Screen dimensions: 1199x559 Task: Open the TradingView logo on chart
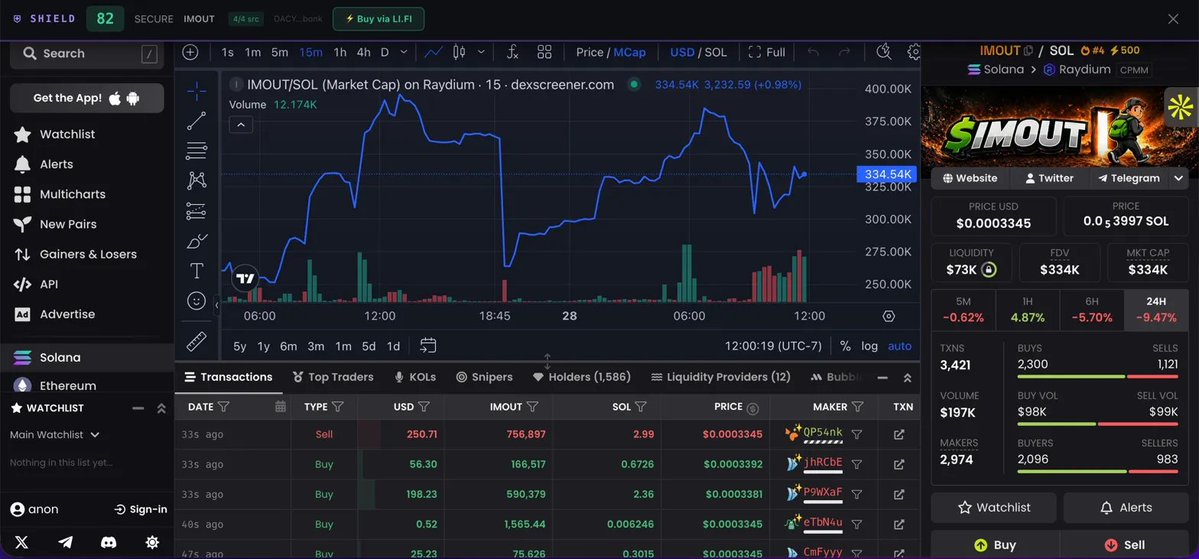(245, 279)
